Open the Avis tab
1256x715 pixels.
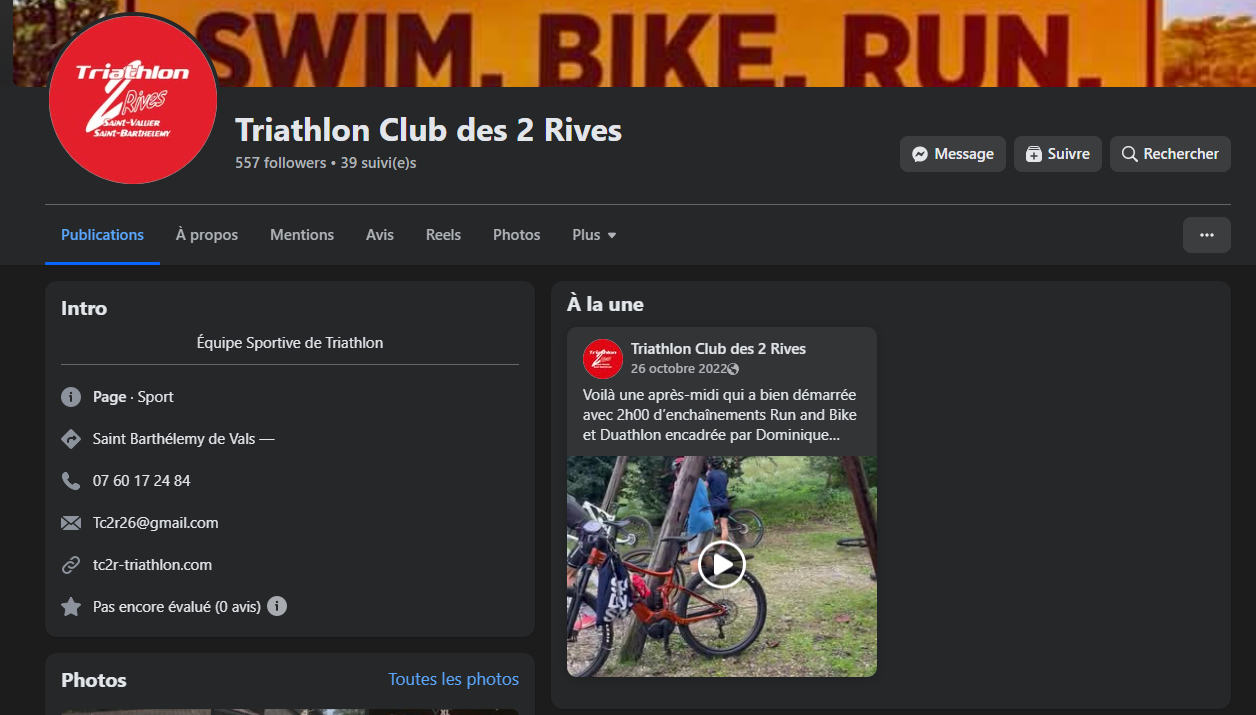pyautogui.click(x=380, y=235)
